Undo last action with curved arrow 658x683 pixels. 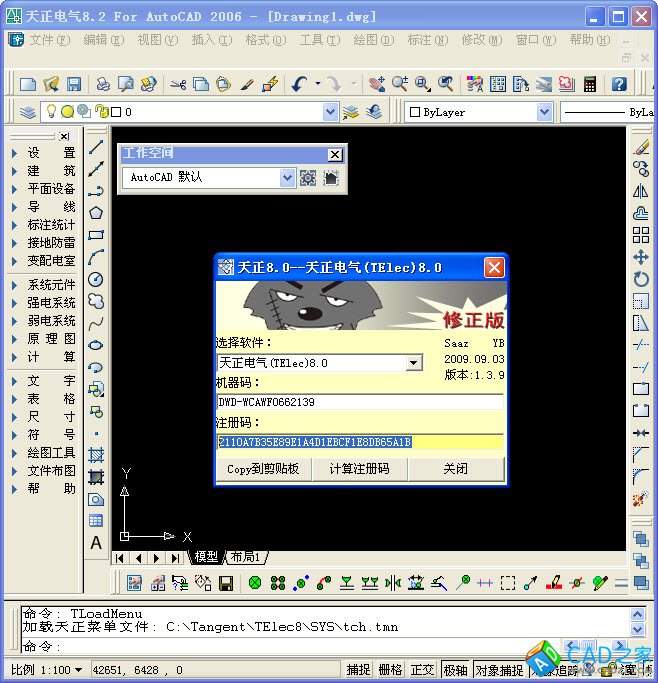point(300,84)
